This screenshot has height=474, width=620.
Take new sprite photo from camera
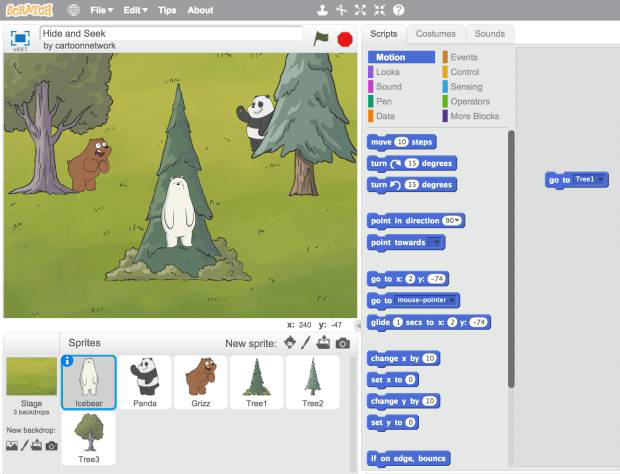click(x=343, y=343)
